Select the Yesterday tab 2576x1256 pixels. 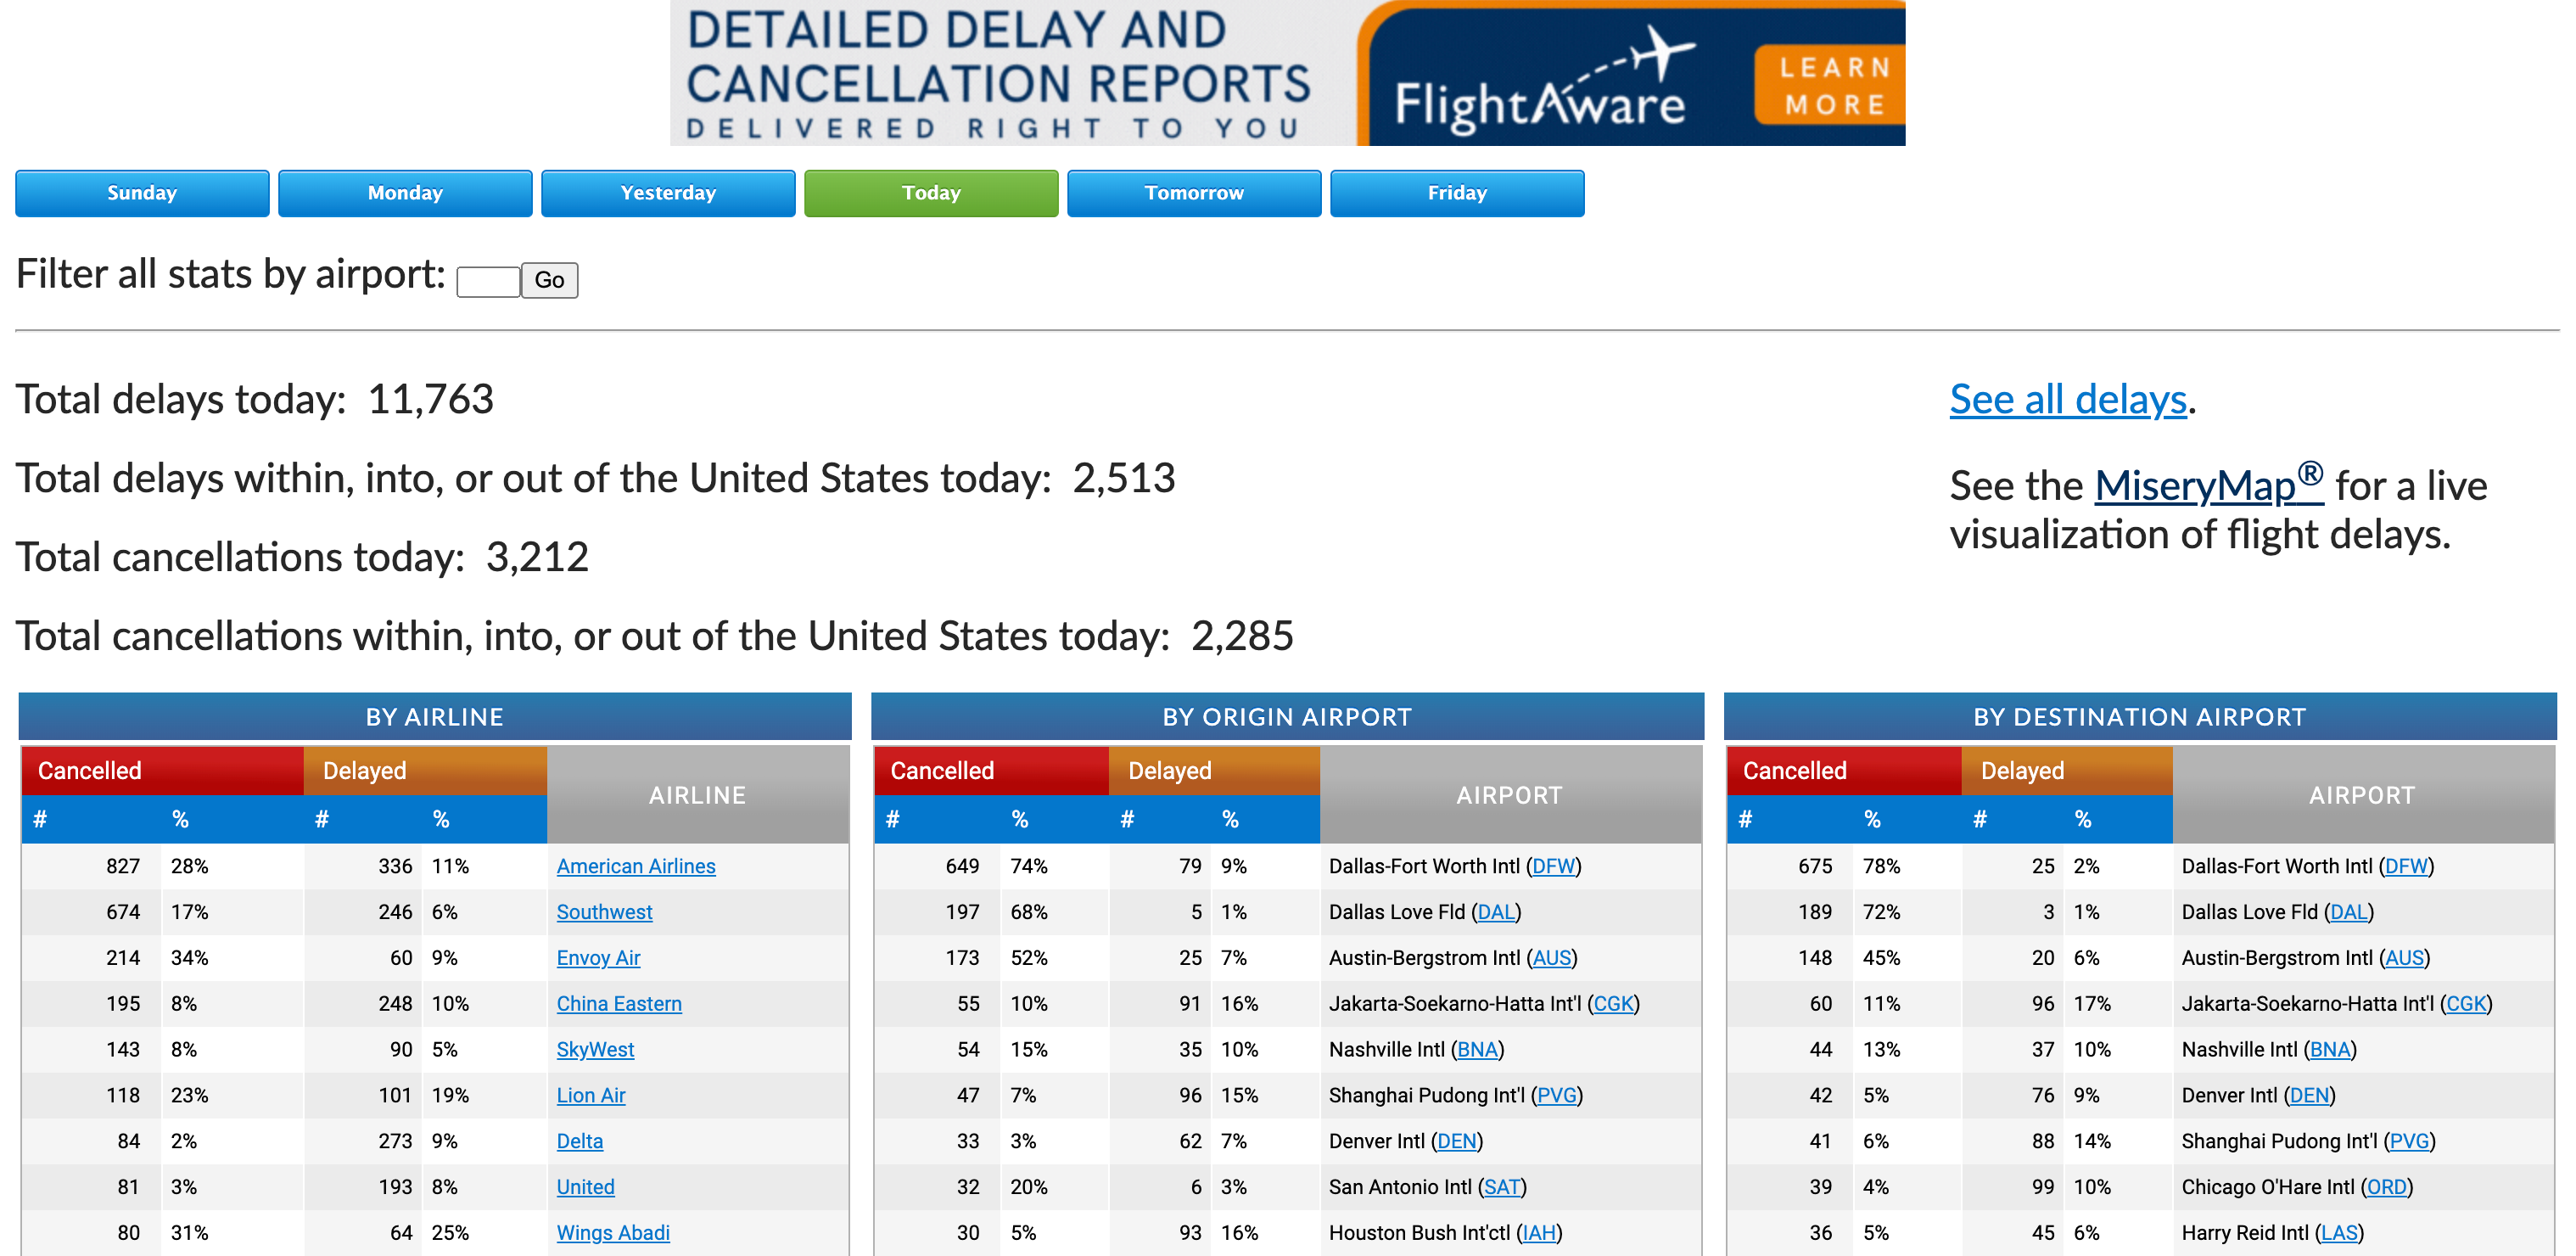click(x=668, y=193)
